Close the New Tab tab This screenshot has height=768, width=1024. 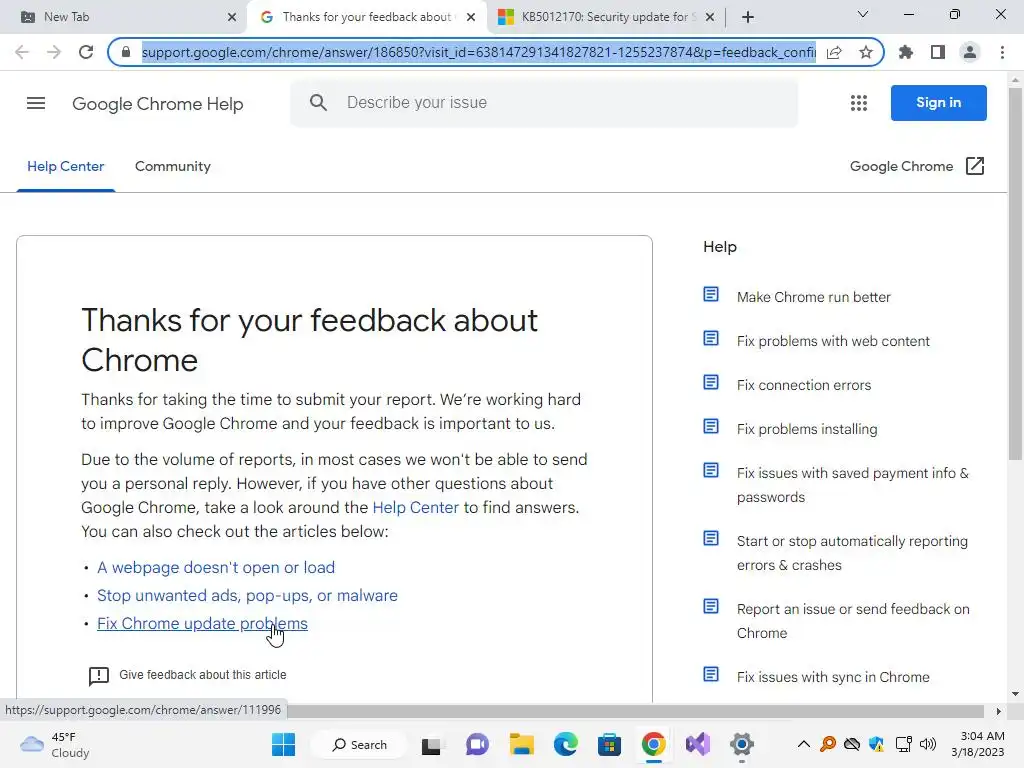tap(232, 17)
